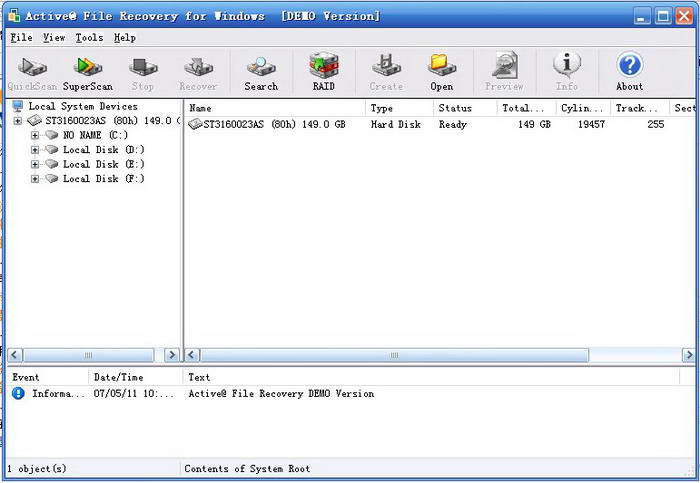
Task: Click the drive icon for Local Disk (F:)
Action: 52,179
